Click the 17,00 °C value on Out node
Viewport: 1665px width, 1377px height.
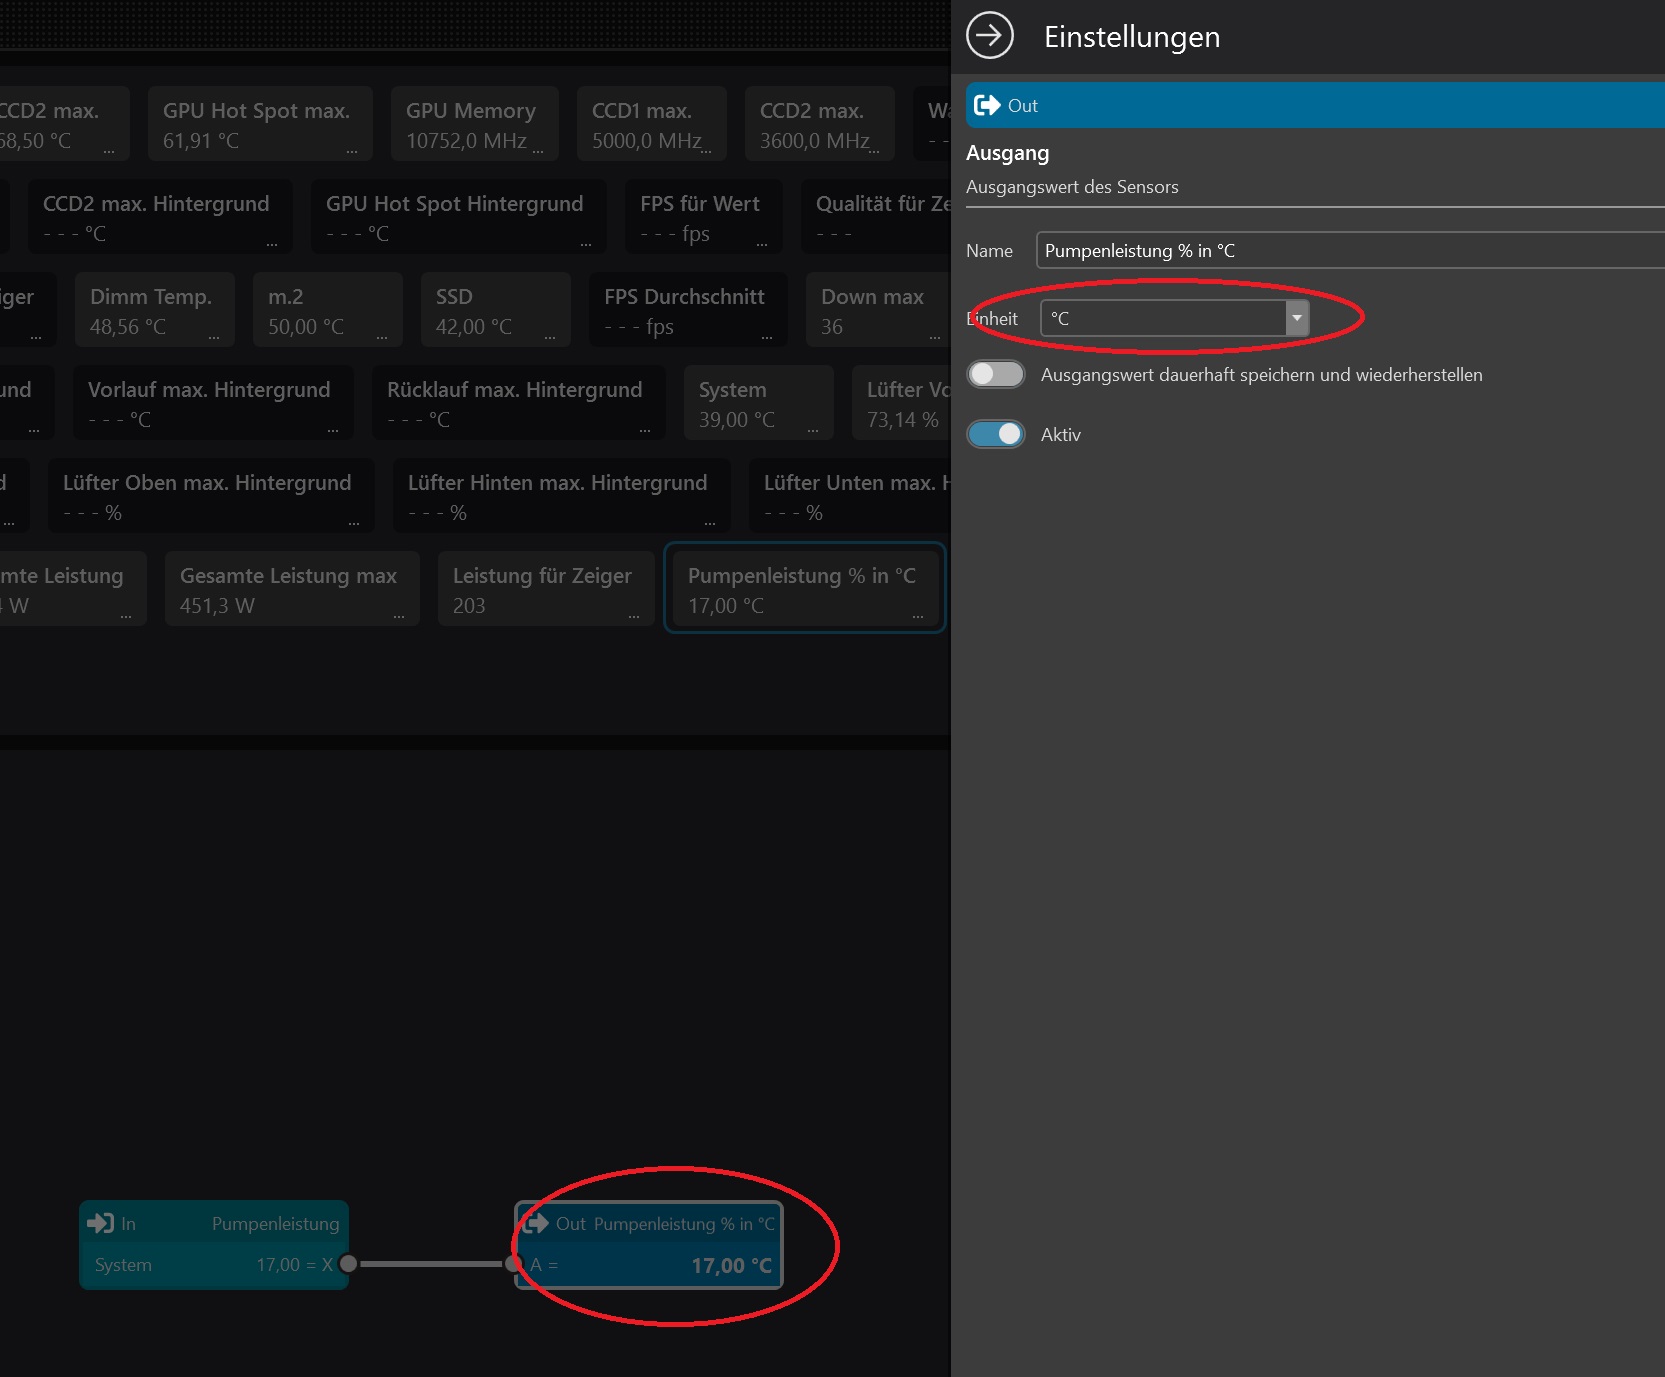(731, 1265)
